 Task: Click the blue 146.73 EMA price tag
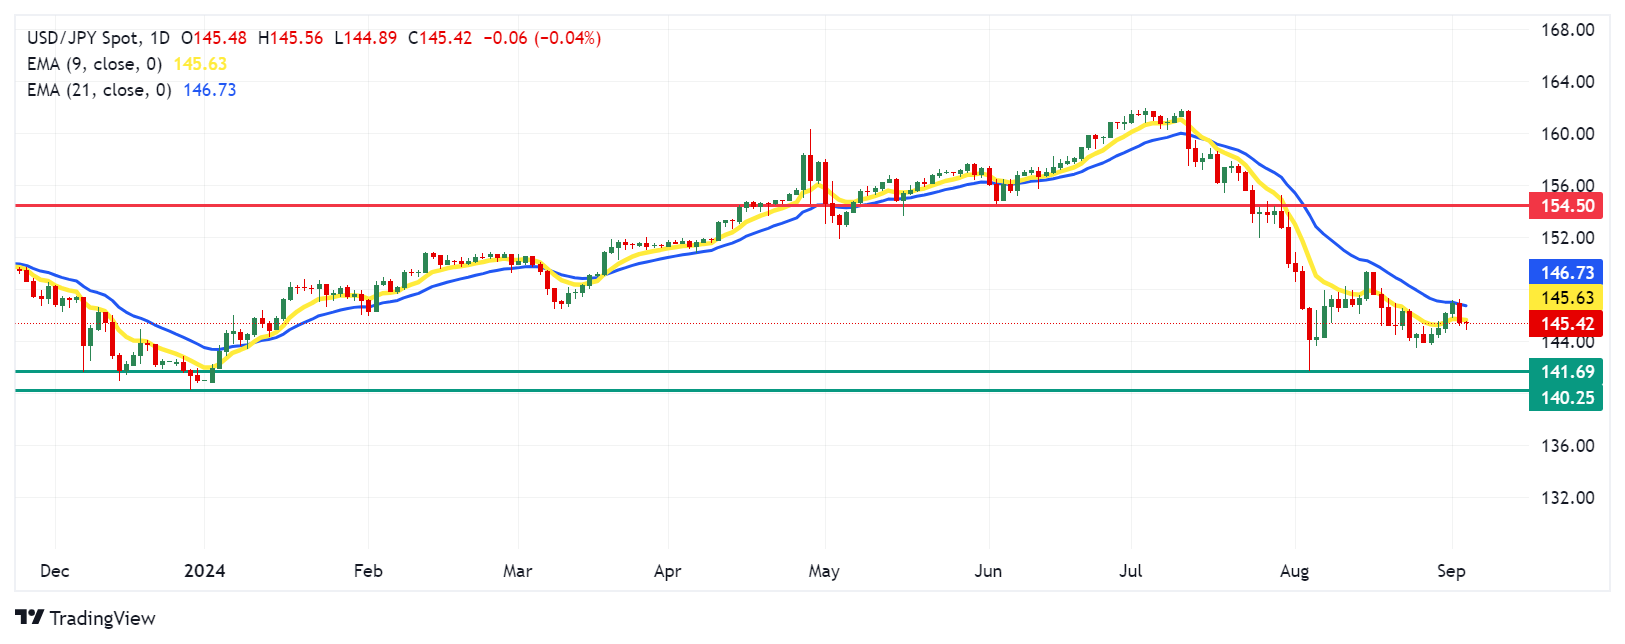tap(1566, 272)
